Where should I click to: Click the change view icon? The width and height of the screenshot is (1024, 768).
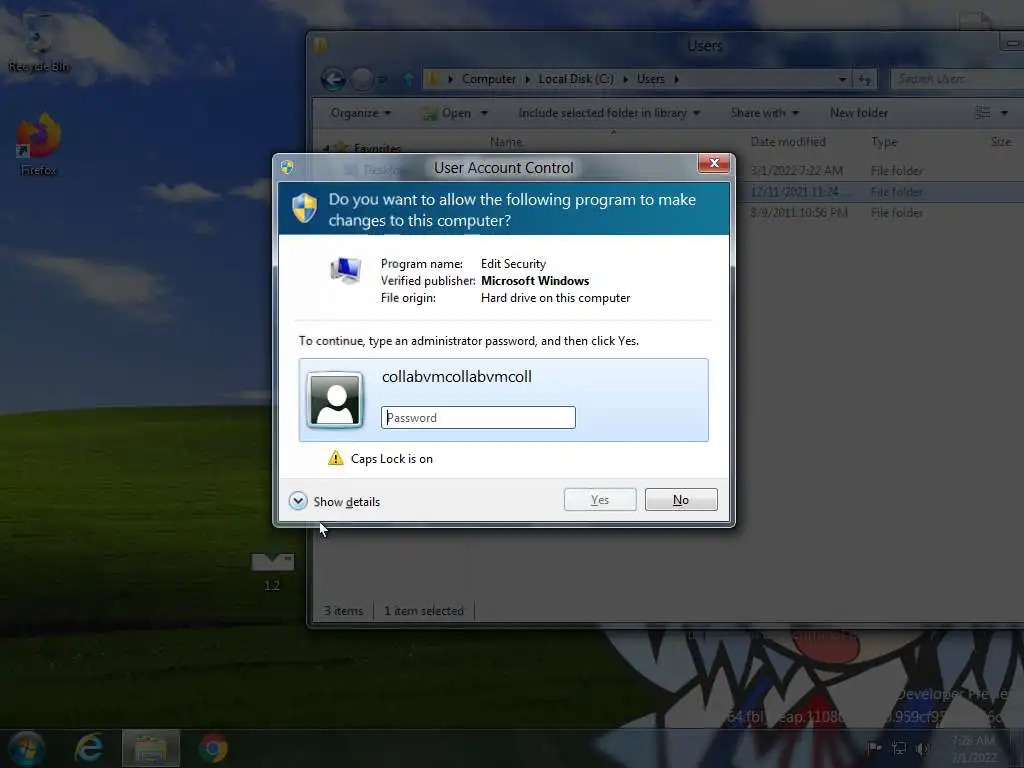[983, 113]
